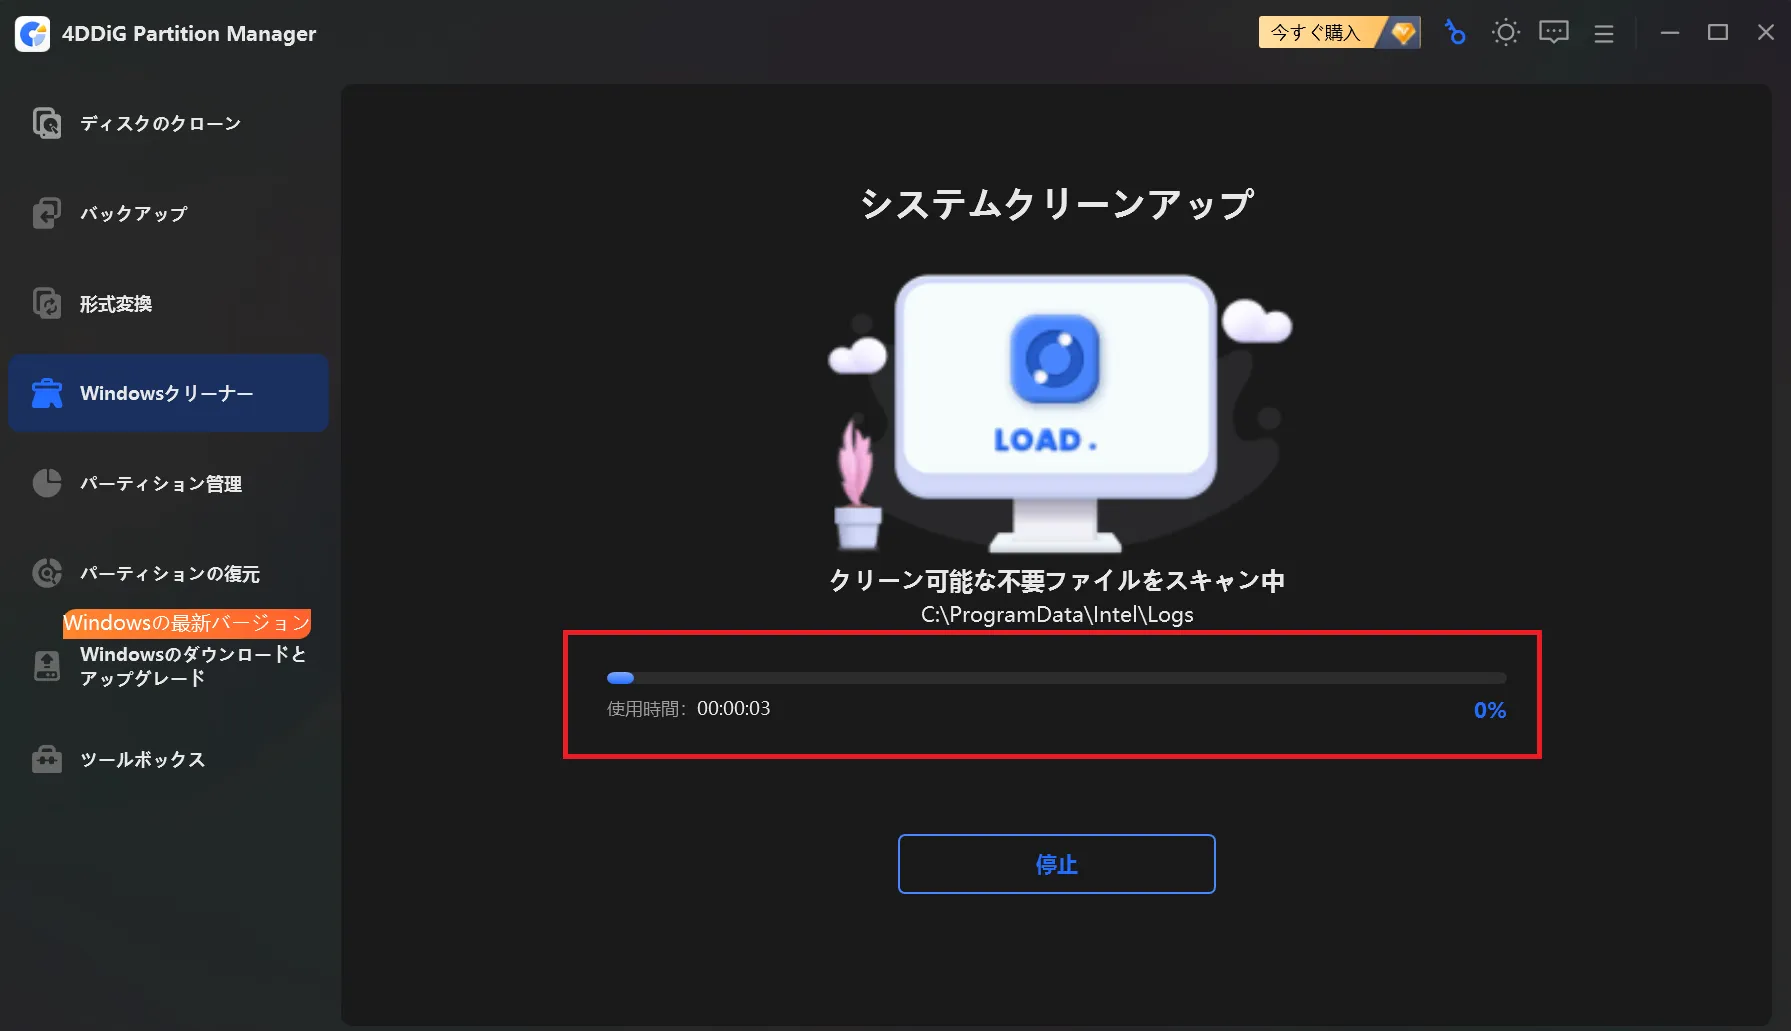
Task: Click the Disk Clone sidebar icon
Action: [x=47, y=123]
